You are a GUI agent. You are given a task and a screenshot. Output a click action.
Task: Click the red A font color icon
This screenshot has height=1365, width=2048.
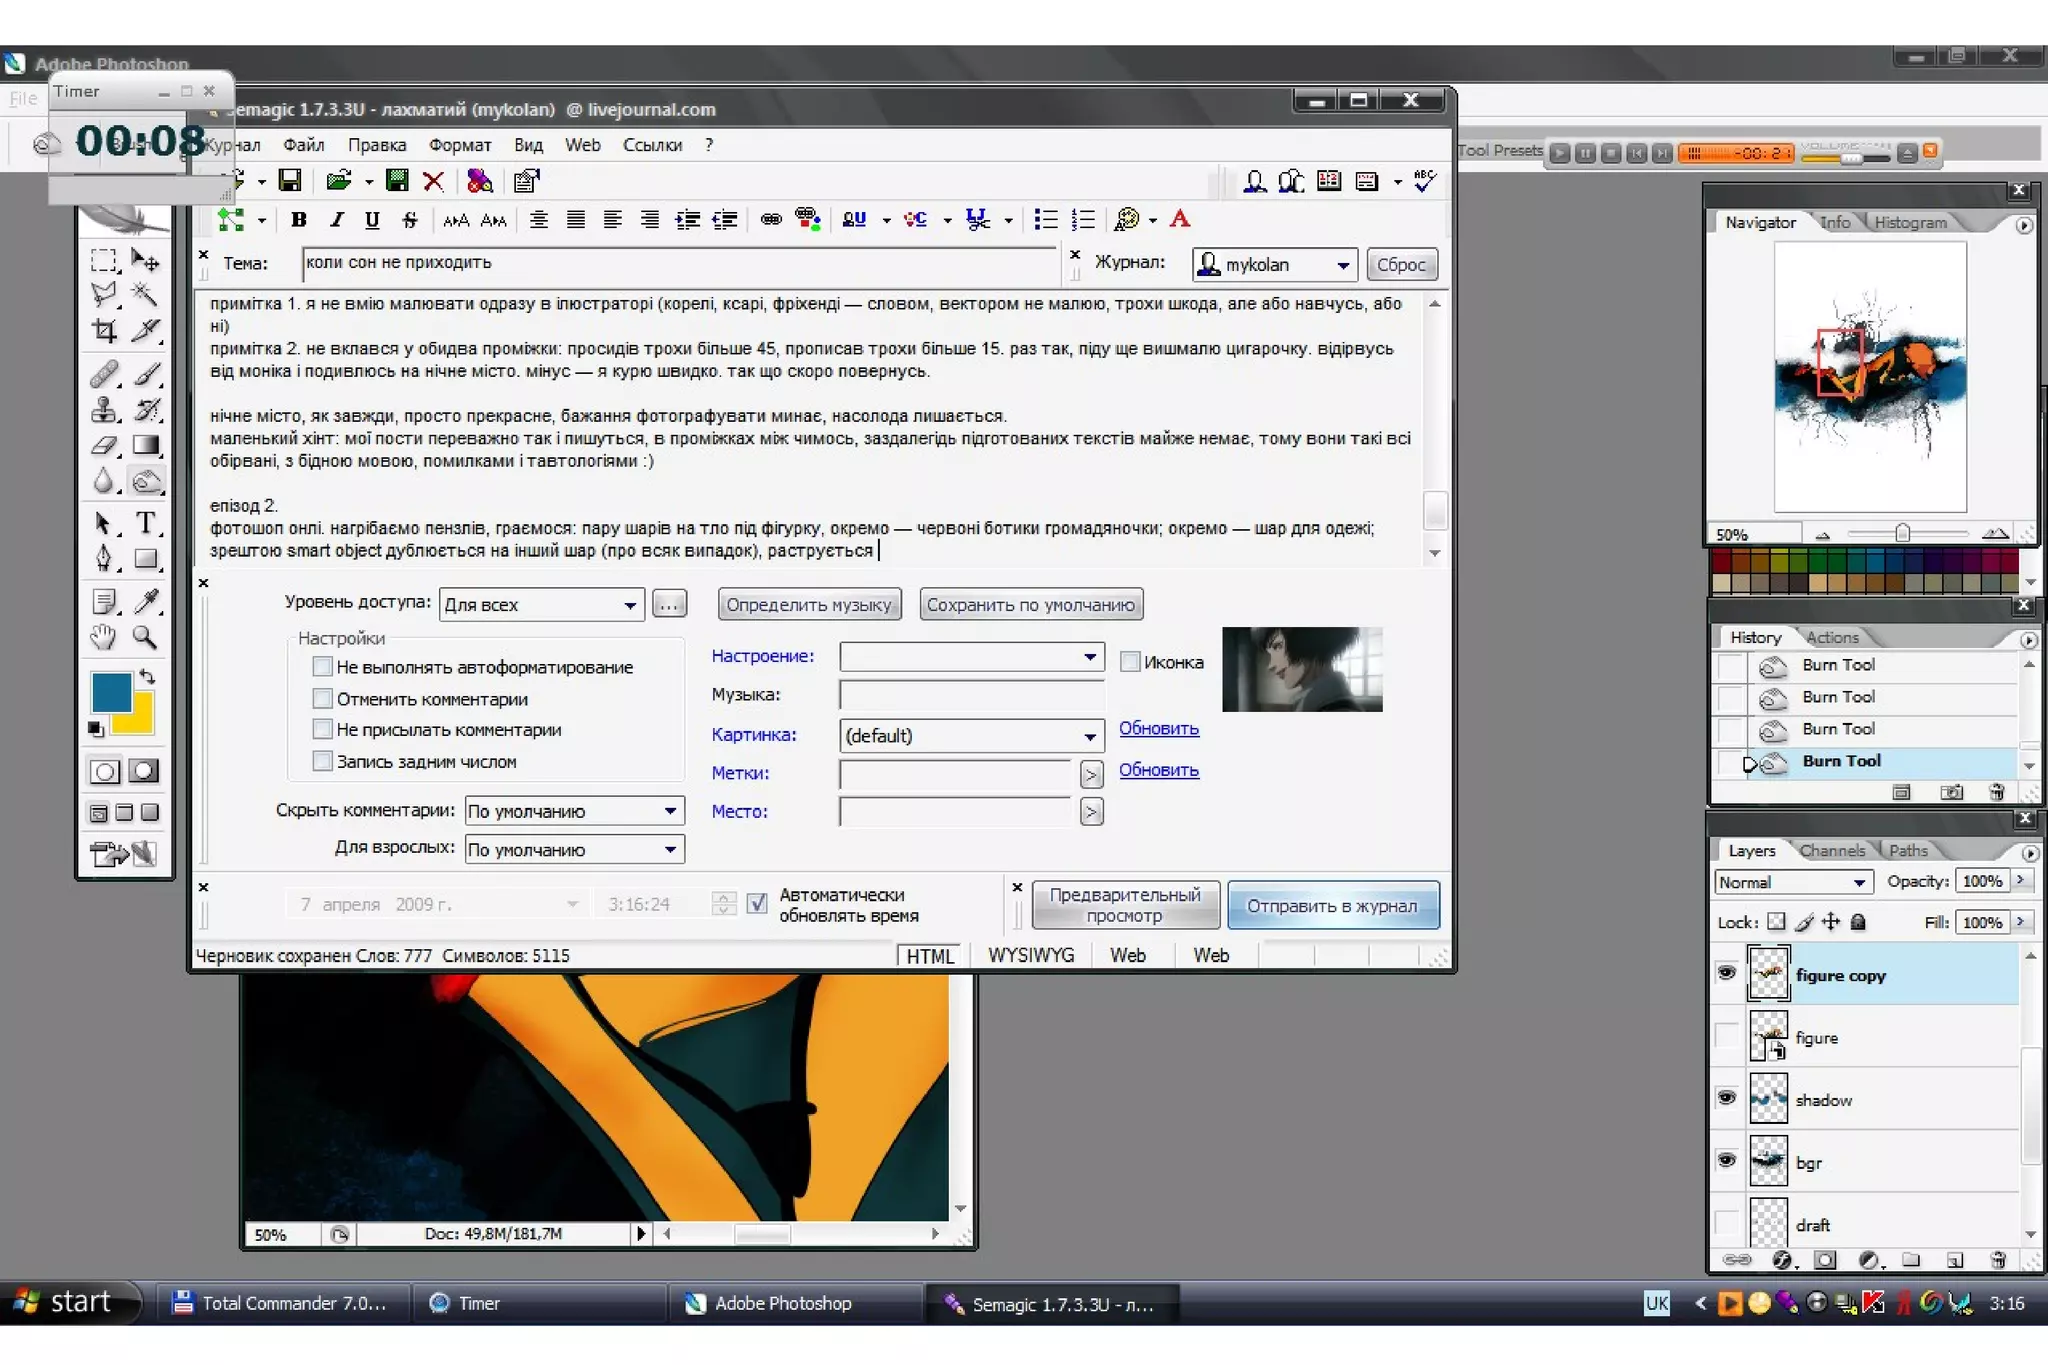[1180, 219]
